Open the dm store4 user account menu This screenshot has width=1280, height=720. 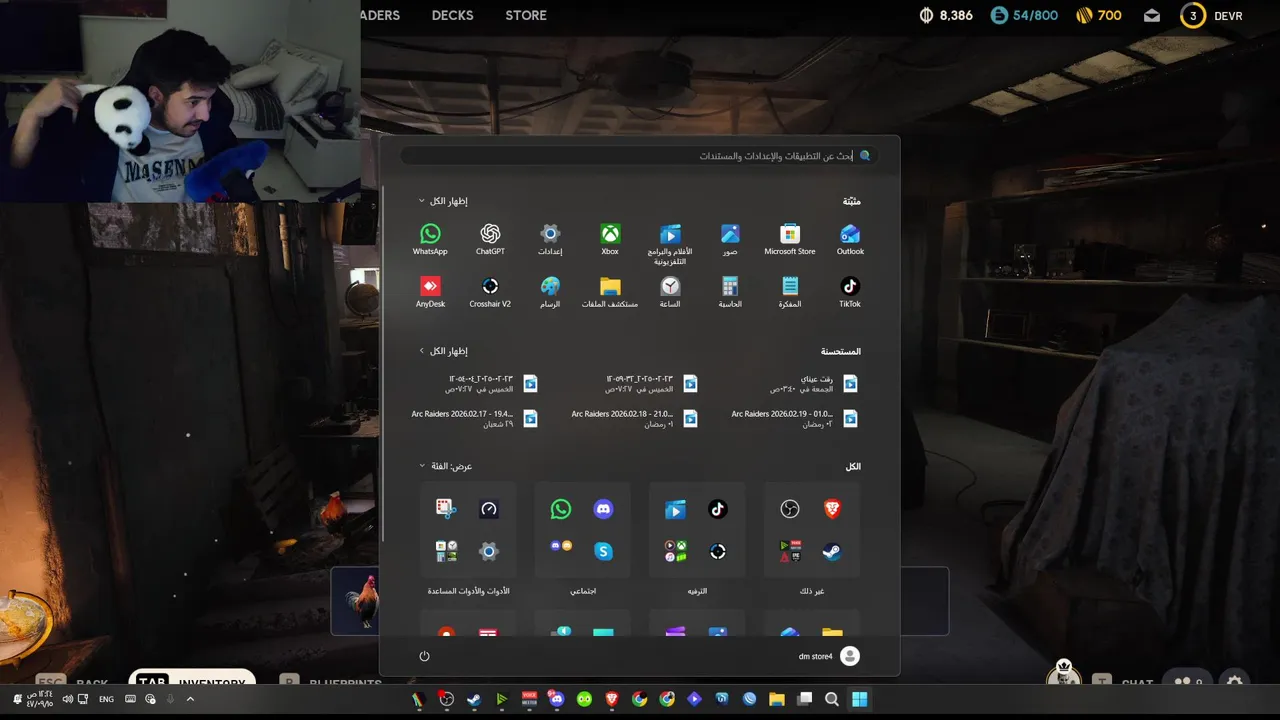[829, 656]
